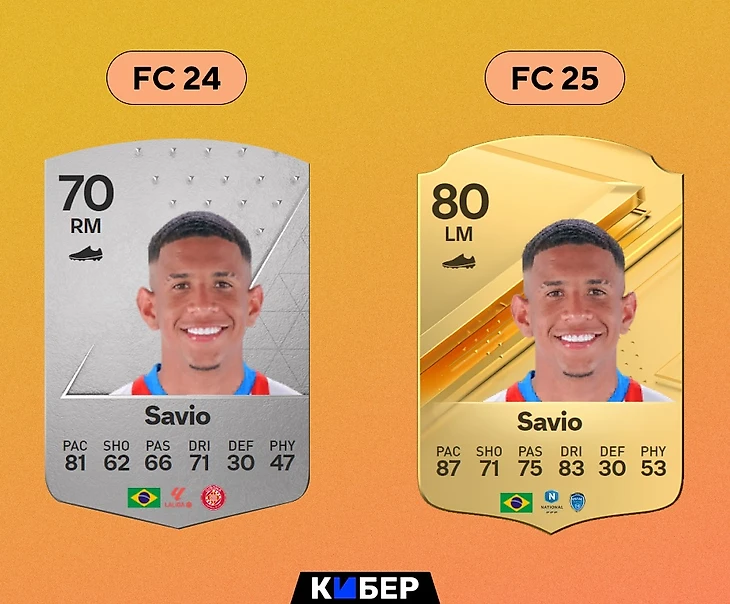Click the player portrait on FC 25 card

tap(574, 311)
